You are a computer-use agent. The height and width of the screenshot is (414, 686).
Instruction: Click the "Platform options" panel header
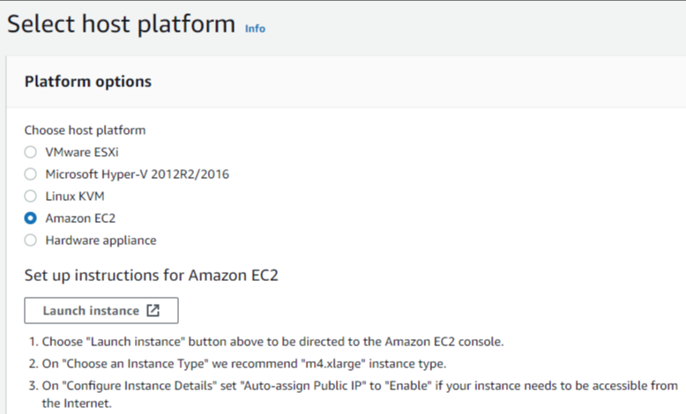(x=88, y=81)
